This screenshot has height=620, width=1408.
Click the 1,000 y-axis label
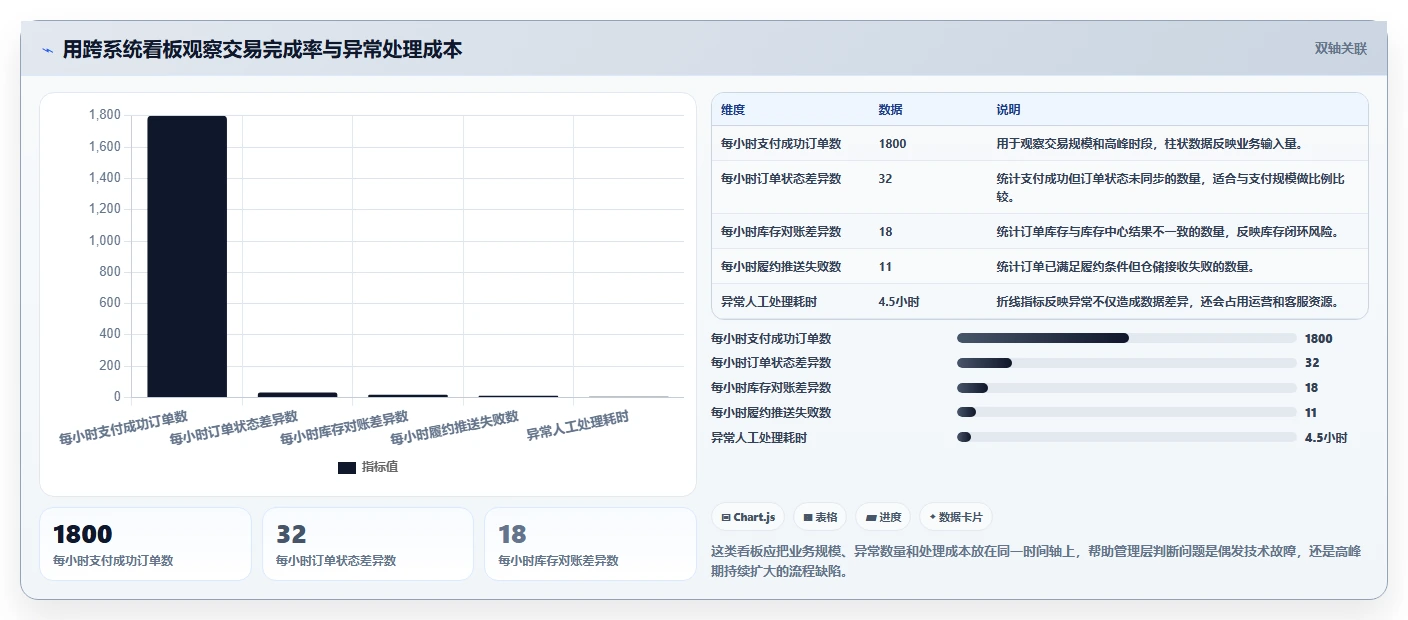click(x=104, y=241)
